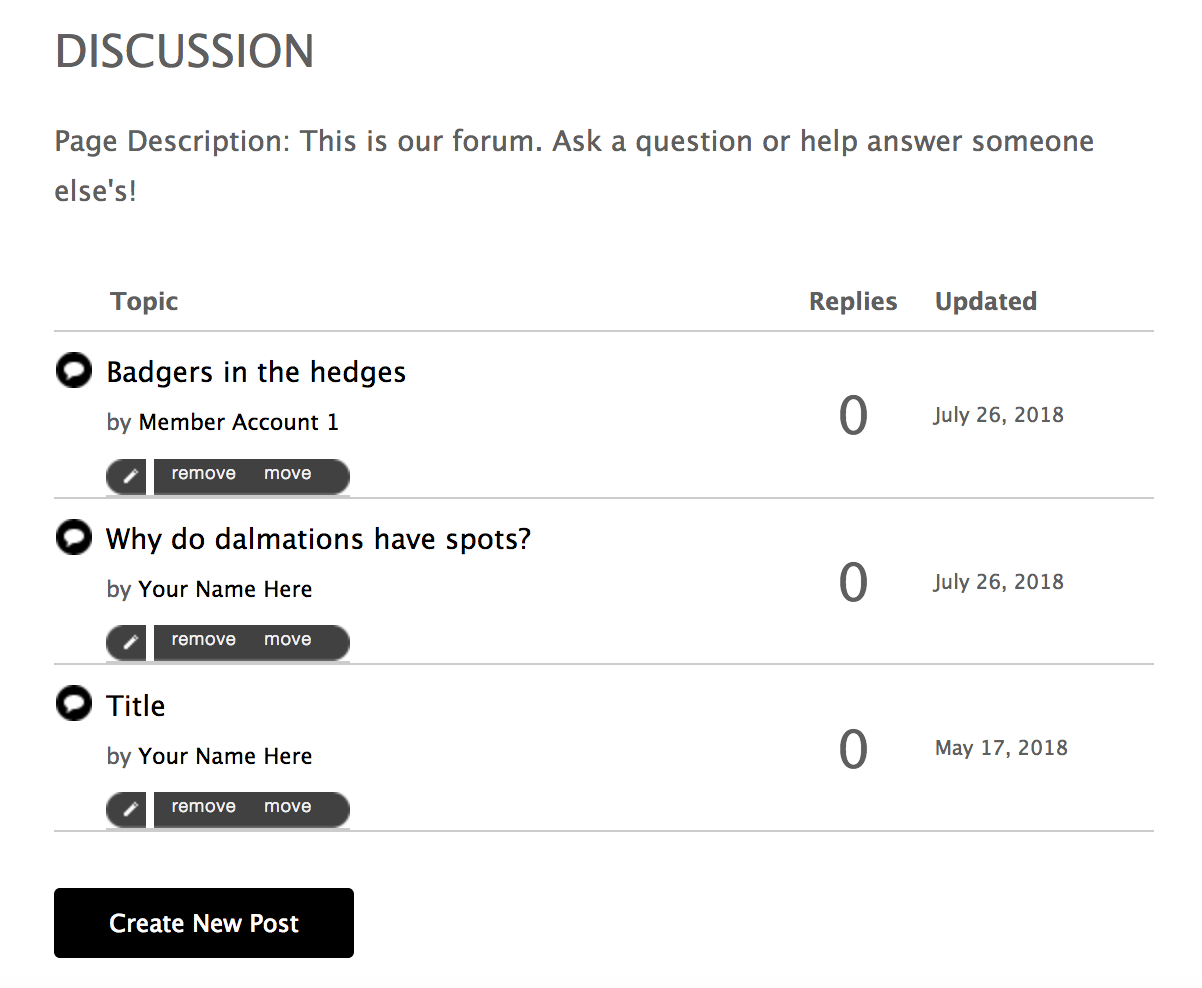This screenshot has height=988, width=1202.
Task: Open author link on dalmations post
Action: pyautogui.click(x=225, y=589)
